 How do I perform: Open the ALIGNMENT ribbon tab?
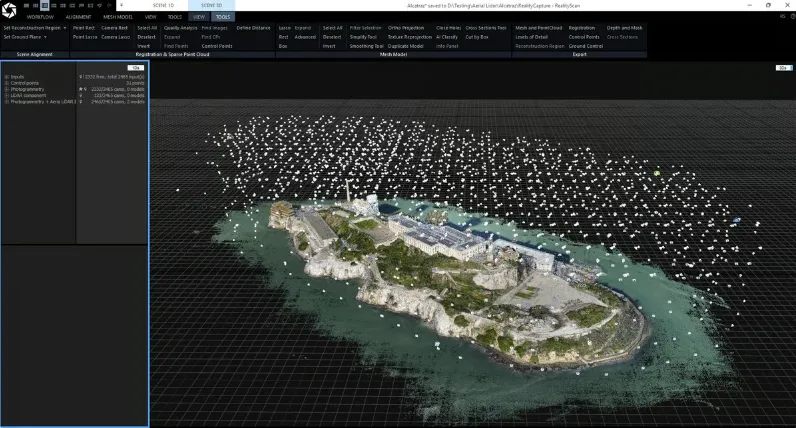click(x=78, y=17)
